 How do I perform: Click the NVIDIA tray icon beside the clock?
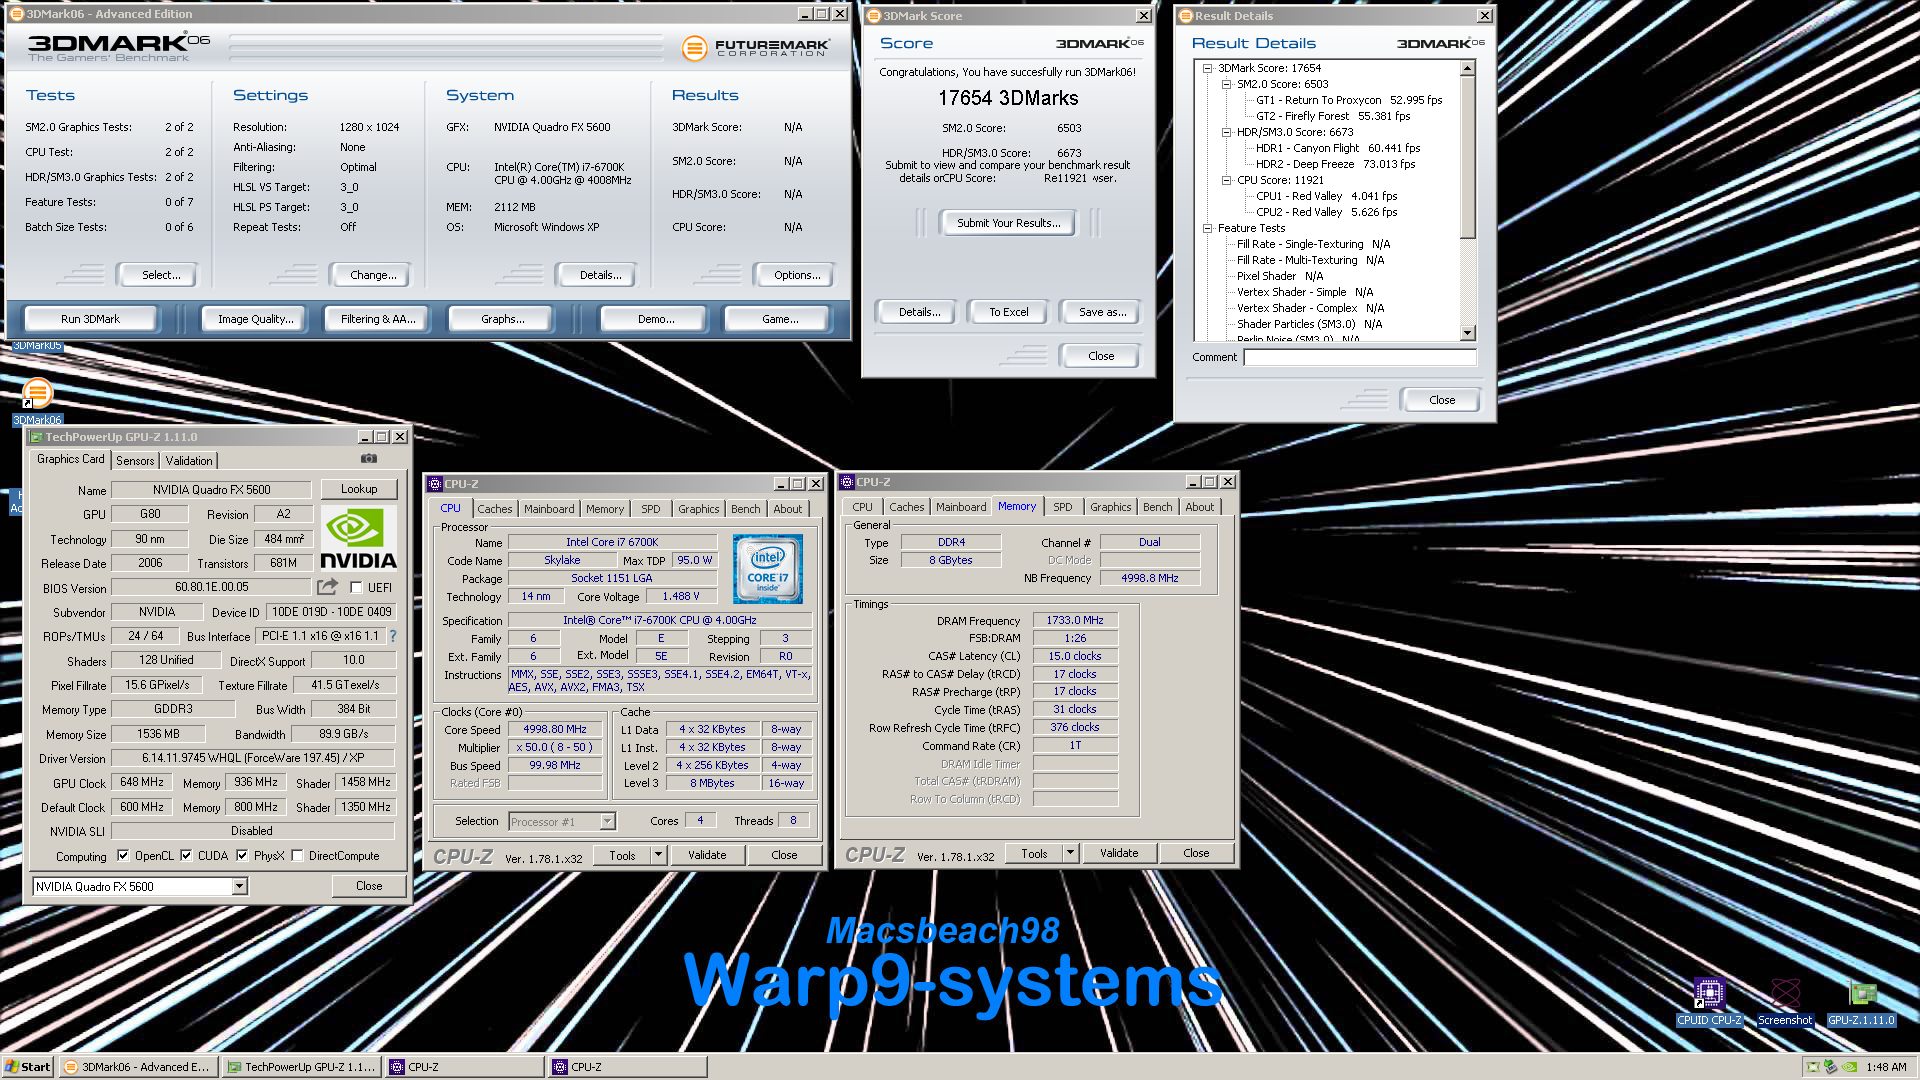pos(1849,1067)
